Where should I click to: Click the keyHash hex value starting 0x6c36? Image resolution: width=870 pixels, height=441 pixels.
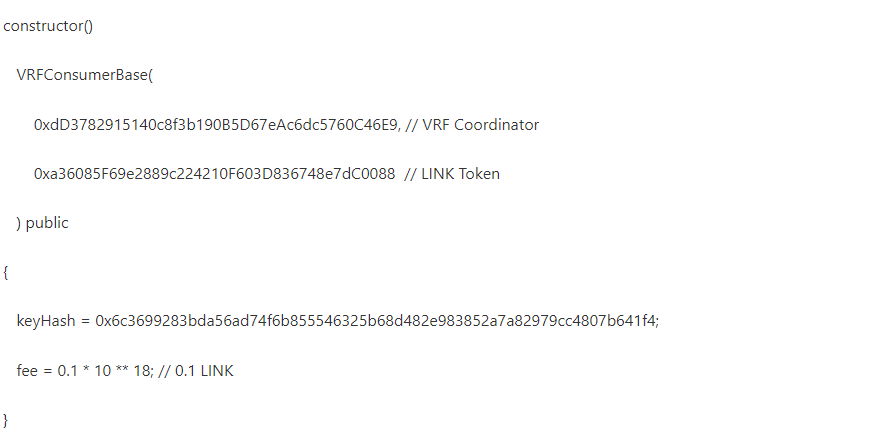[377, 321]
